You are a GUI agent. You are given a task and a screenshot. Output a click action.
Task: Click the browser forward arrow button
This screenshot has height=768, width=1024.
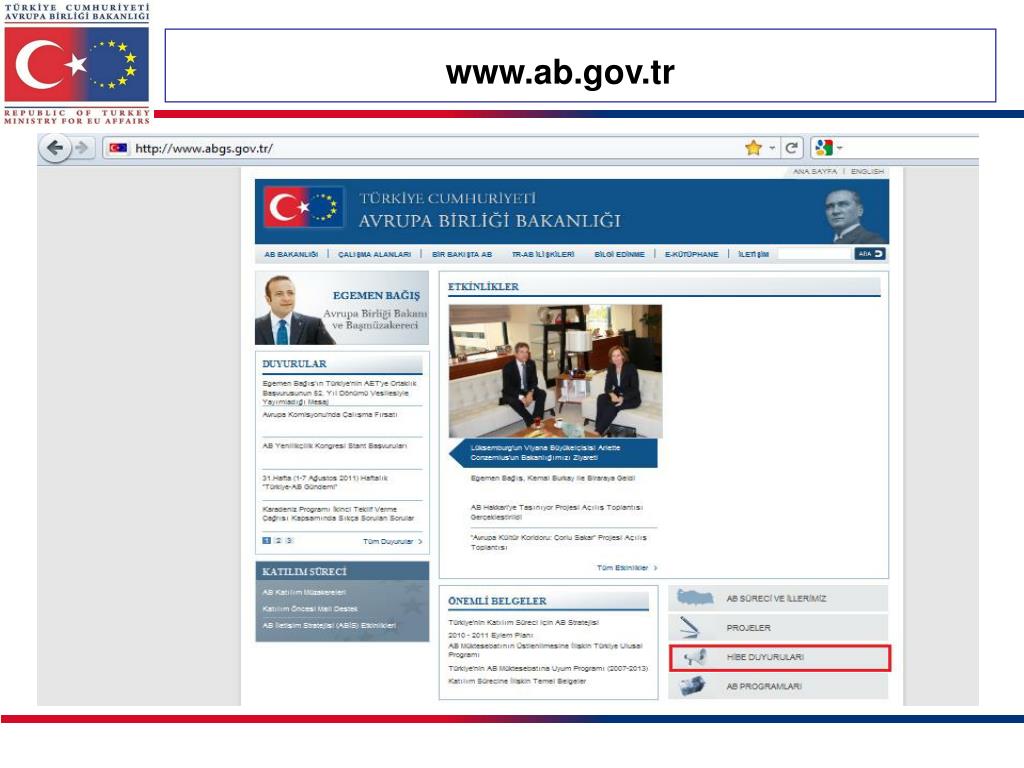(x=82, y=148)
